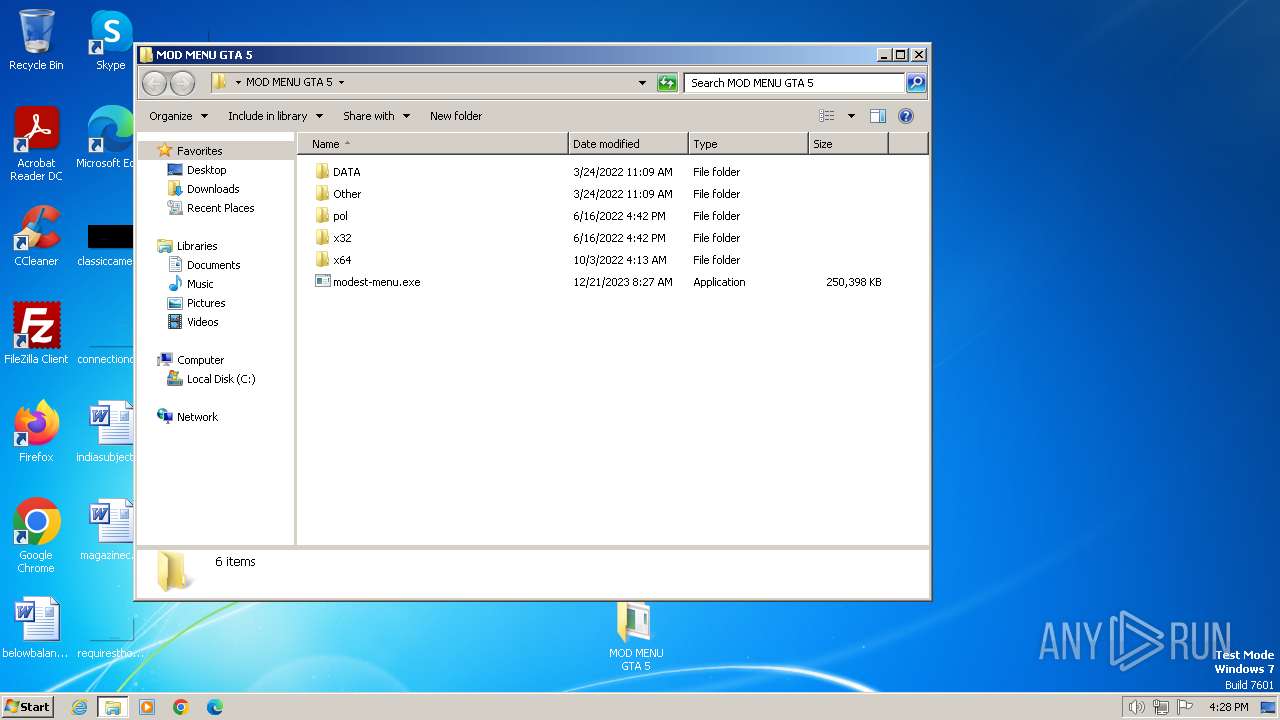Open Downloads in navigation pane

(x=212, y=189)
